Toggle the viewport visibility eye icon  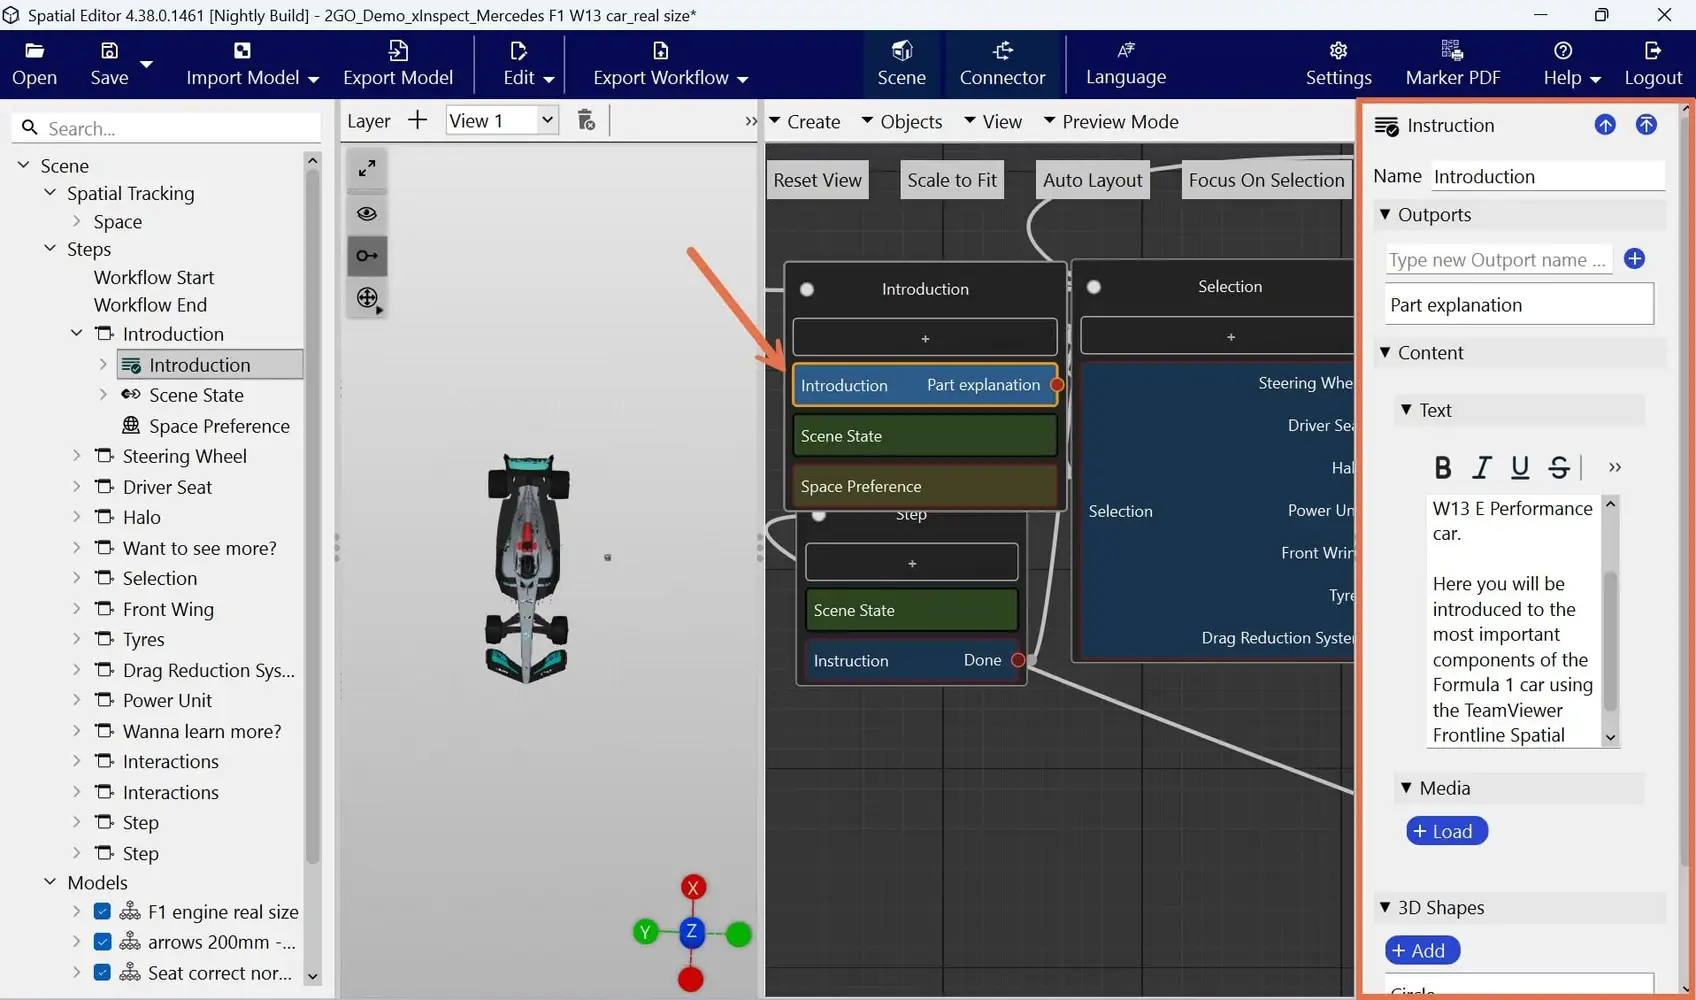367,213
